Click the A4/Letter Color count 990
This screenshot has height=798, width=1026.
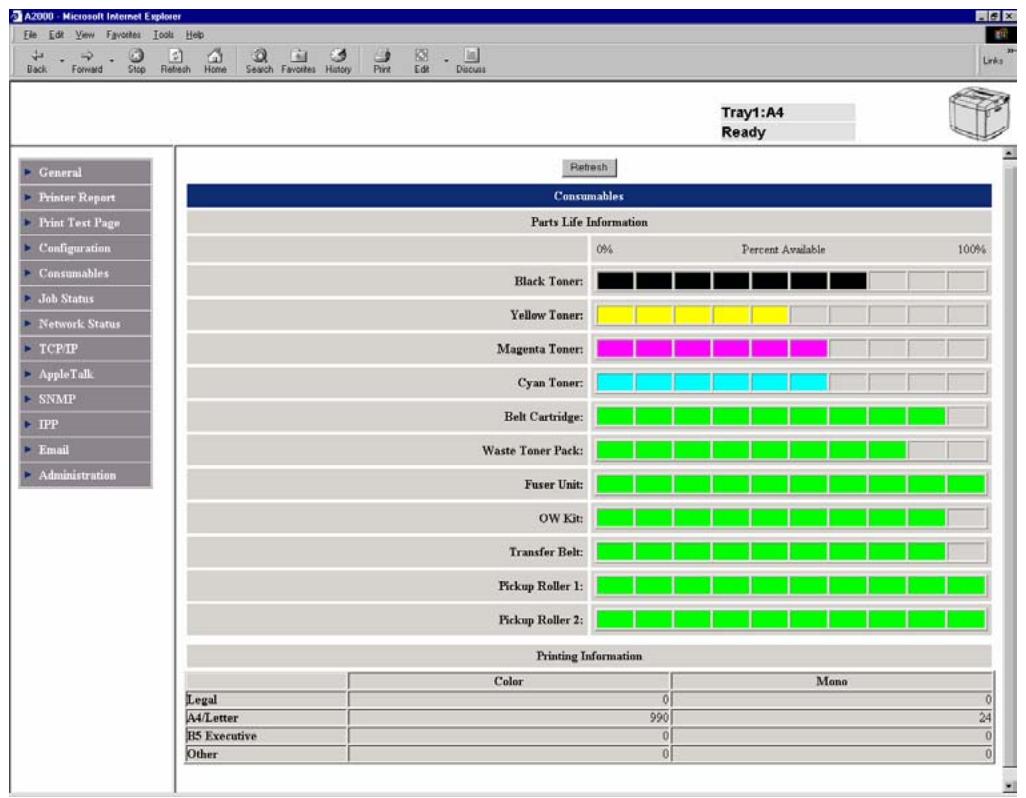pos(659,718)
